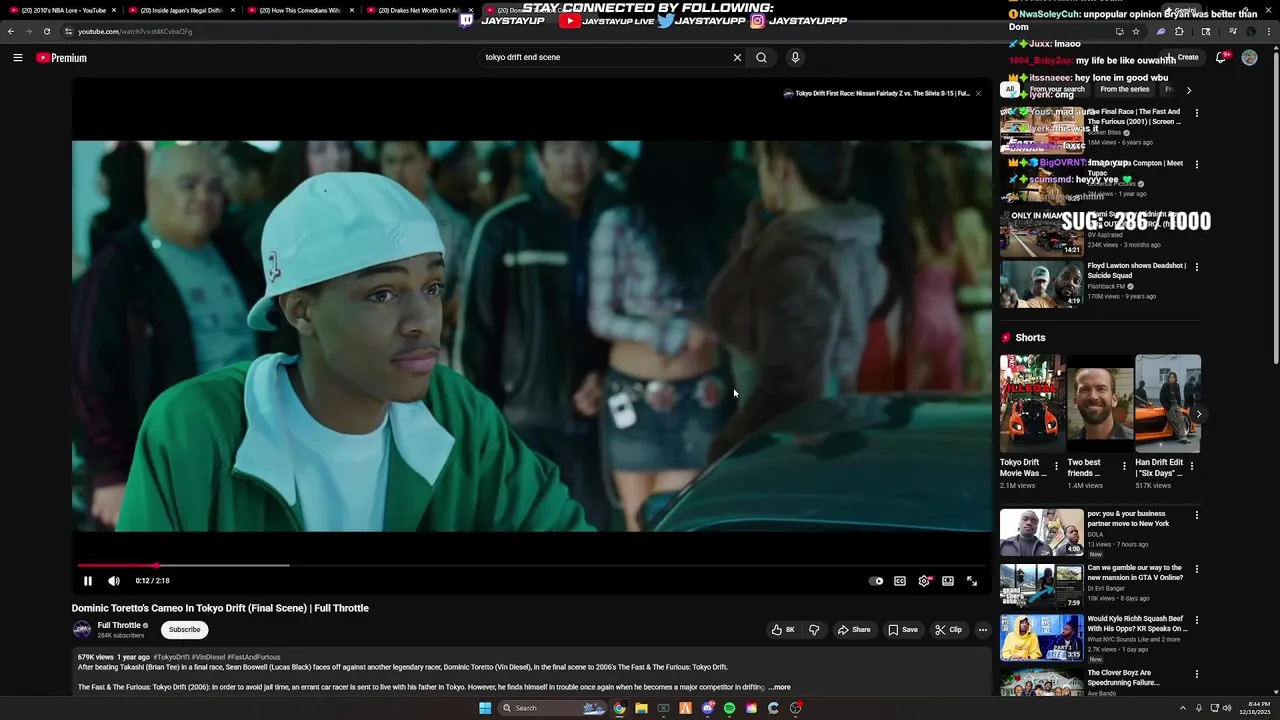Mute the video volume
Image resolution: width=1280 pixels, height=720 pixels.
[114, 581]
